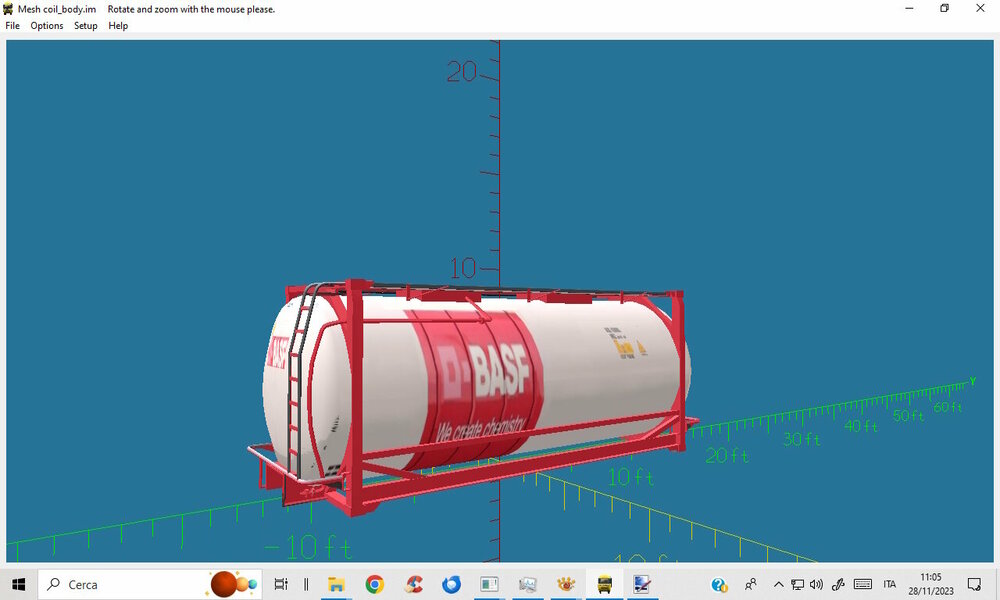This screenshot has width=1000, height=600.
Task: Open the picture viewer taskbar icon
Action: pos(527,584)
